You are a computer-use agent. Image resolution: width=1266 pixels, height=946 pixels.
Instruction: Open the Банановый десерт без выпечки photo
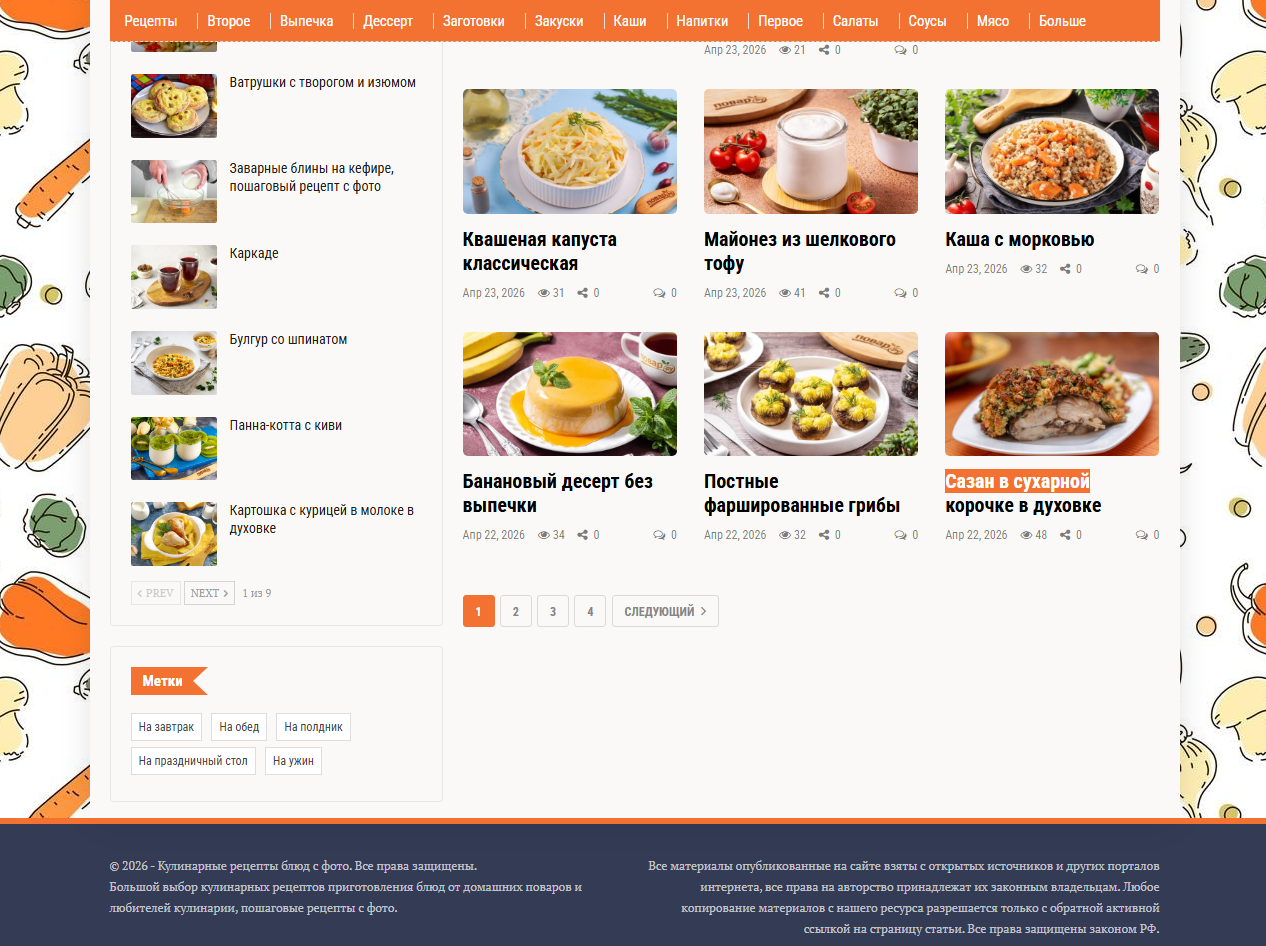pyautogui.click(x=570, y=394)
